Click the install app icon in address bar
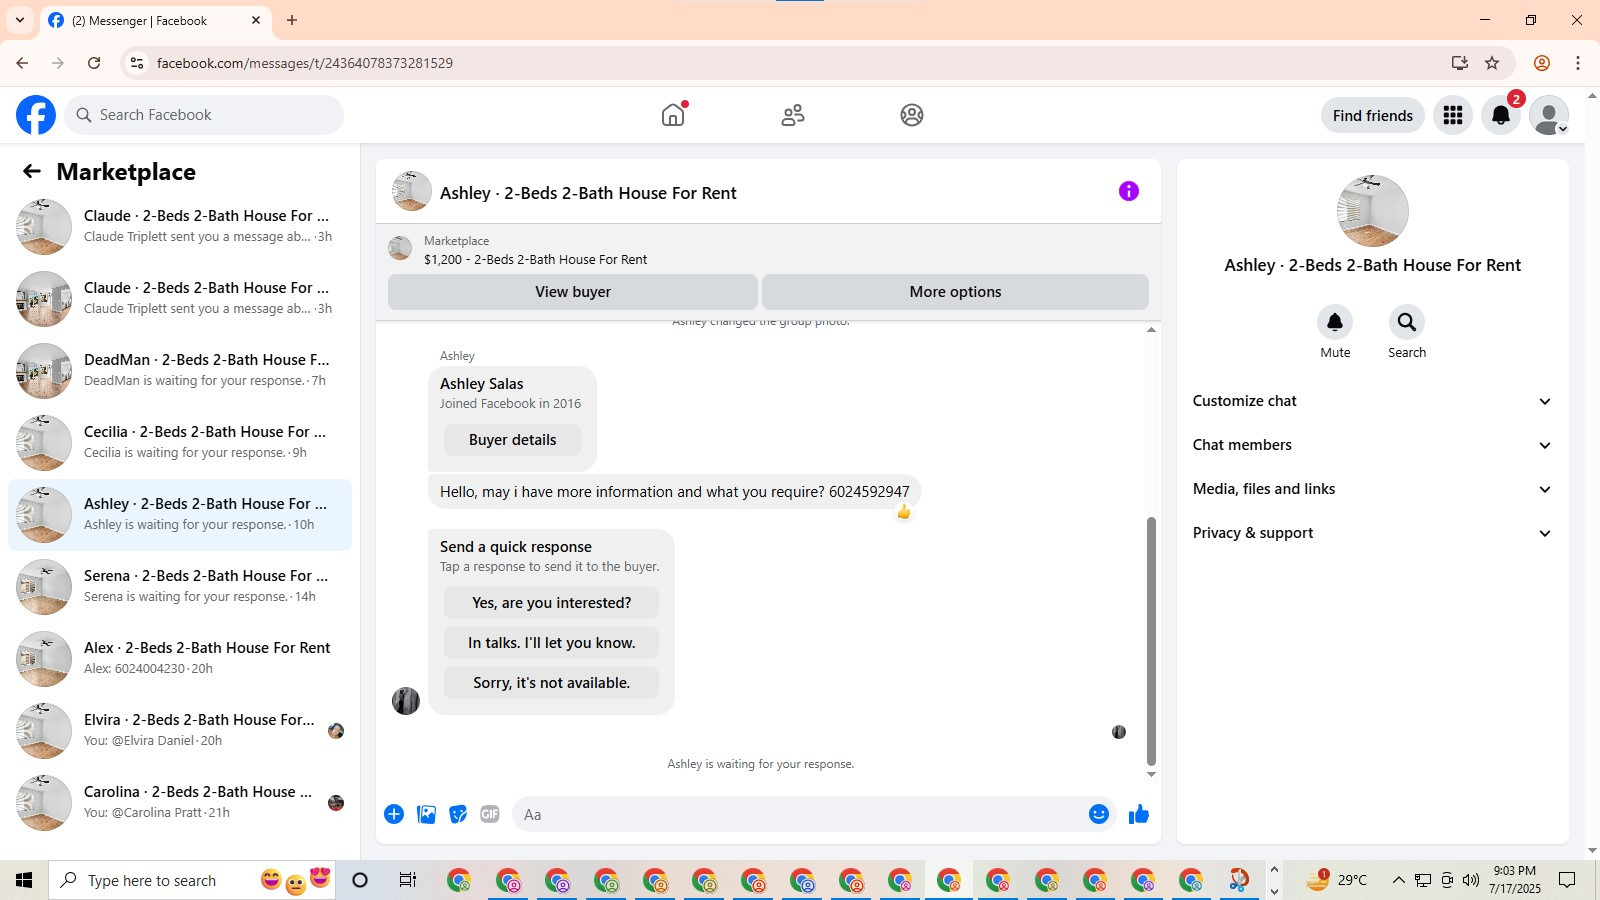Screen dimensions: 1600x900 (1460, 63)
